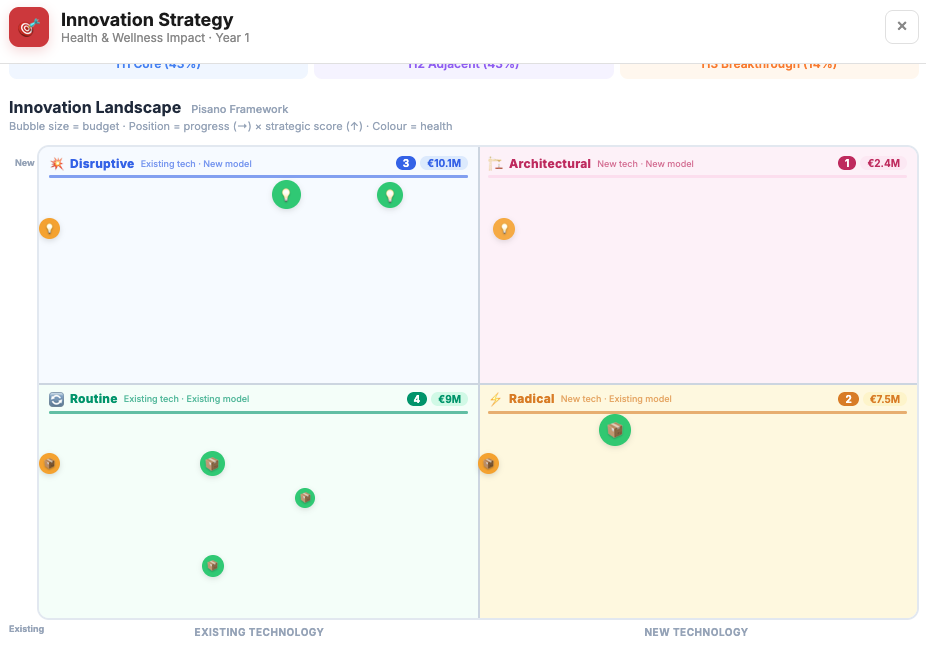This screenshot has width=926, height=653.
Task: Click the rightmost green bubble in Disruptive
Action: [389, 194]
